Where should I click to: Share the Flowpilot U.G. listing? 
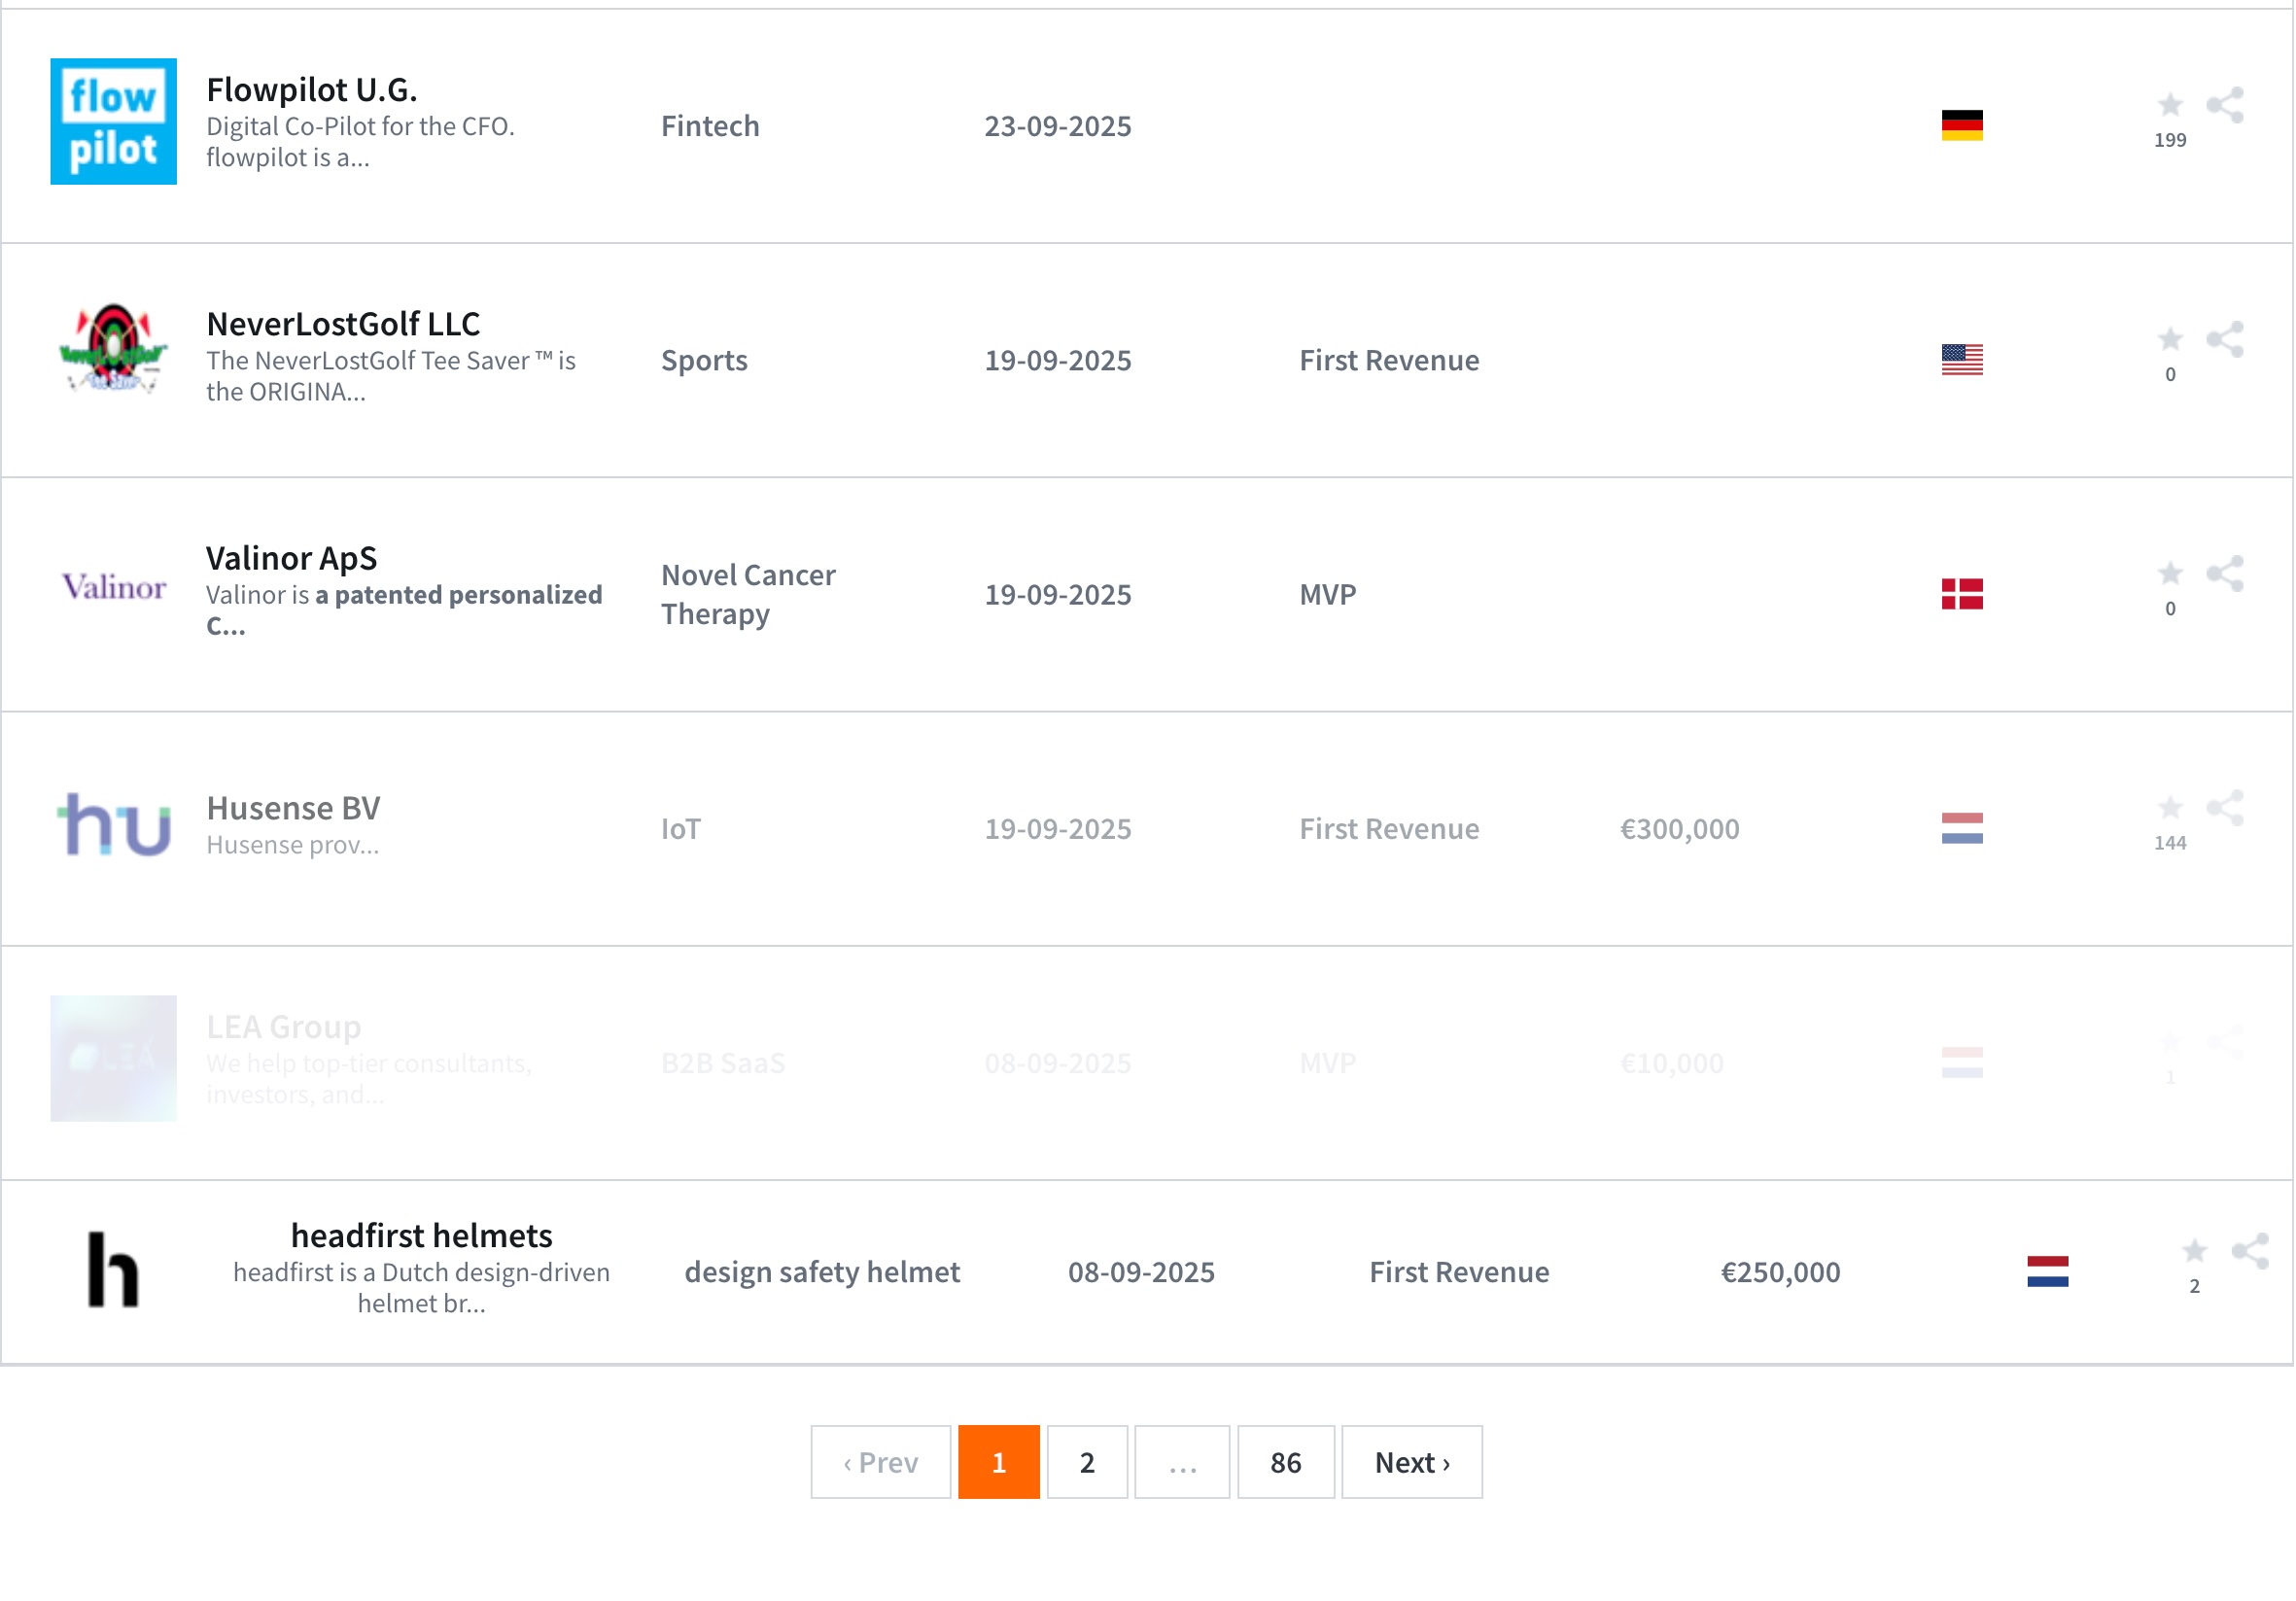pyautogui.click(x=2225, y=105)
